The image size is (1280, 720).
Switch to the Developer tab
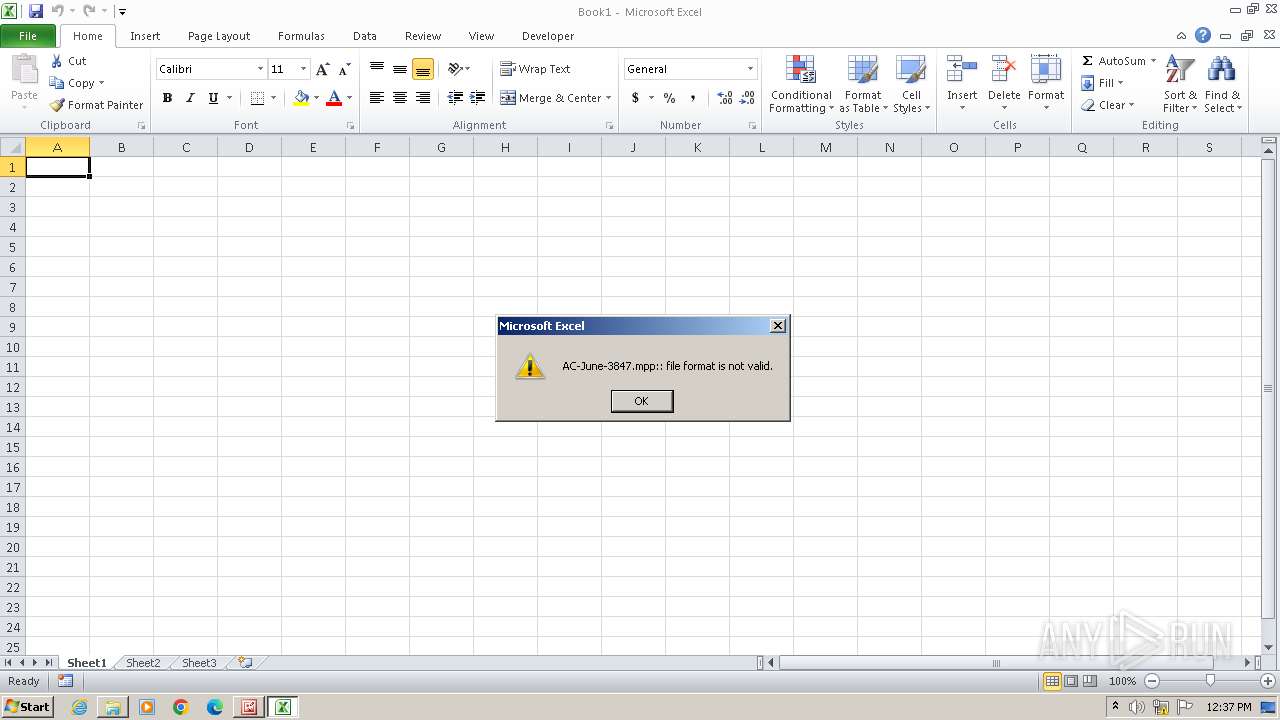pos(548,36)
